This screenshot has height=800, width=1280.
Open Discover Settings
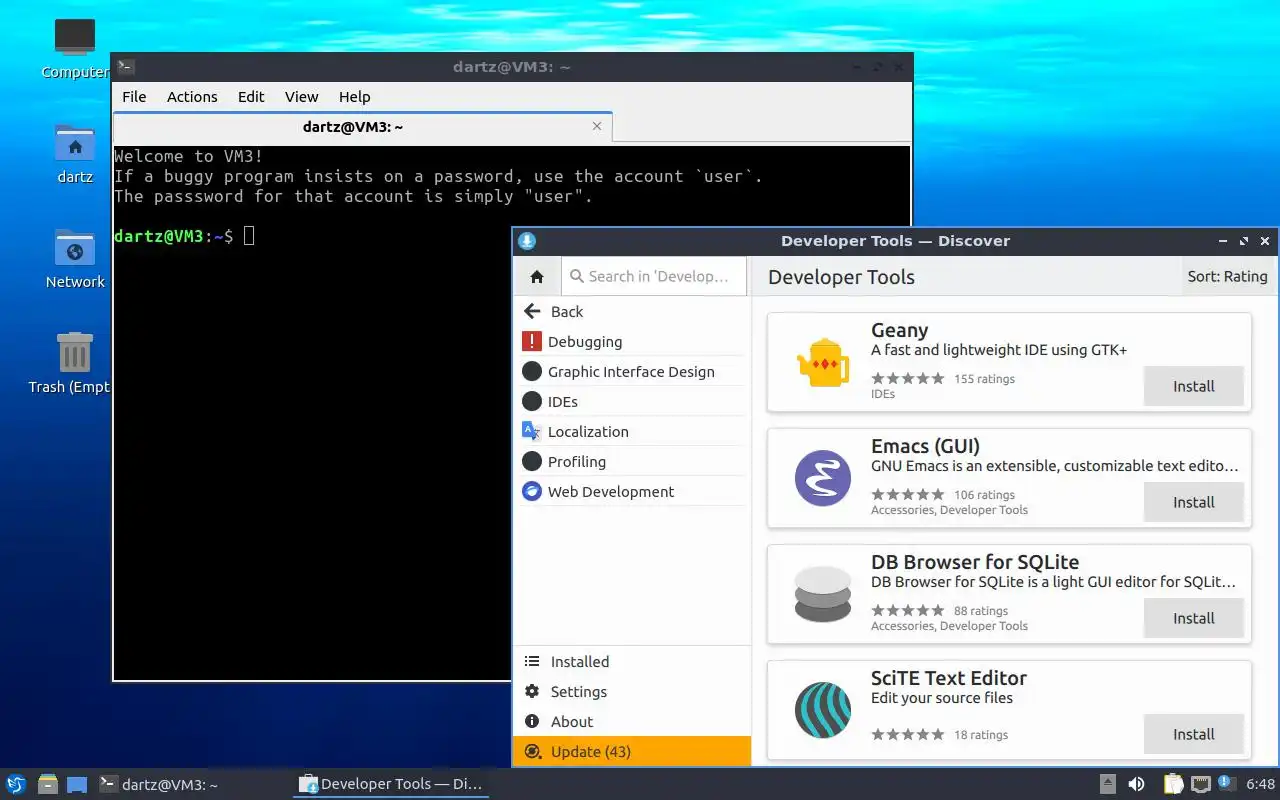[632, 691]
